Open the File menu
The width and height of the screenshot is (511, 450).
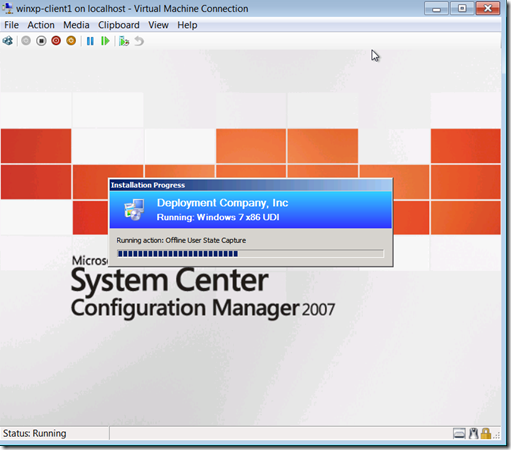[x=11, y=25]
